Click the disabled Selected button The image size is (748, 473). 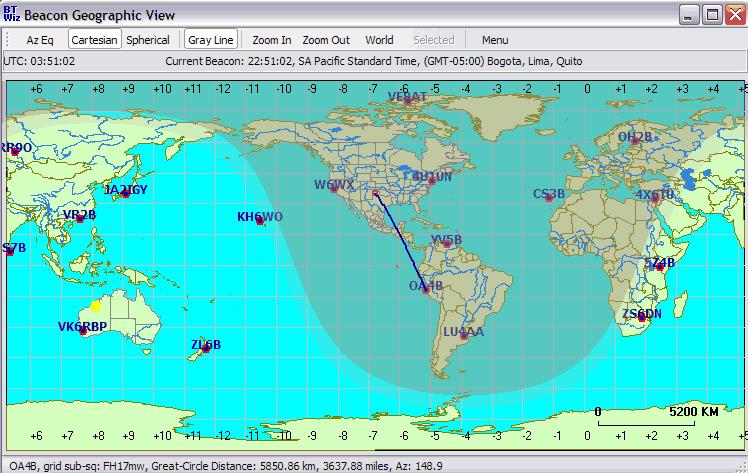click(433, 40)
